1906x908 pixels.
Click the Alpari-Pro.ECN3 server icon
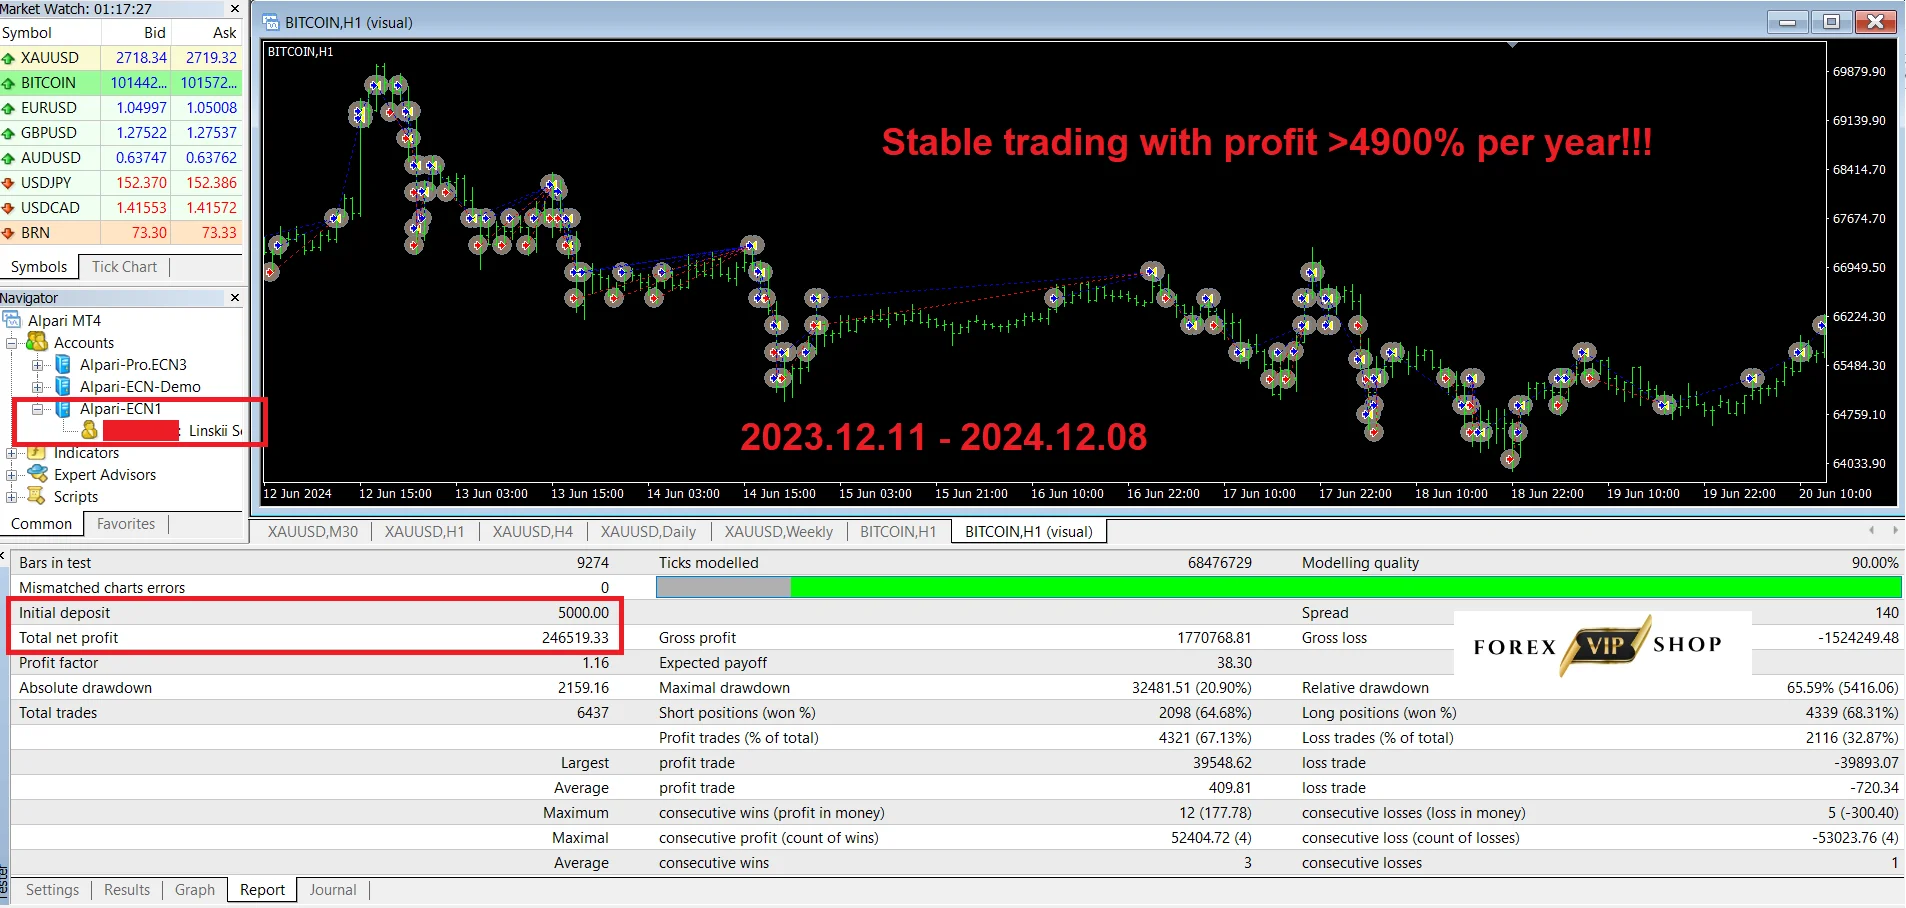pyautogui.click(x=63, y=364)
